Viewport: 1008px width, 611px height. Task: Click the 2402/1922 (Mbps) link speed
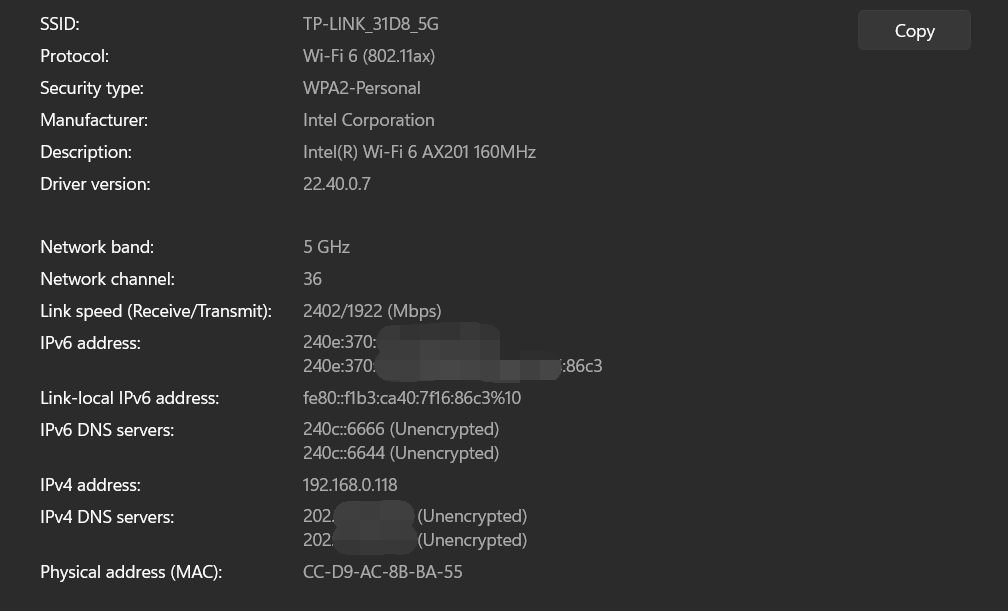(x=372, y=311)
